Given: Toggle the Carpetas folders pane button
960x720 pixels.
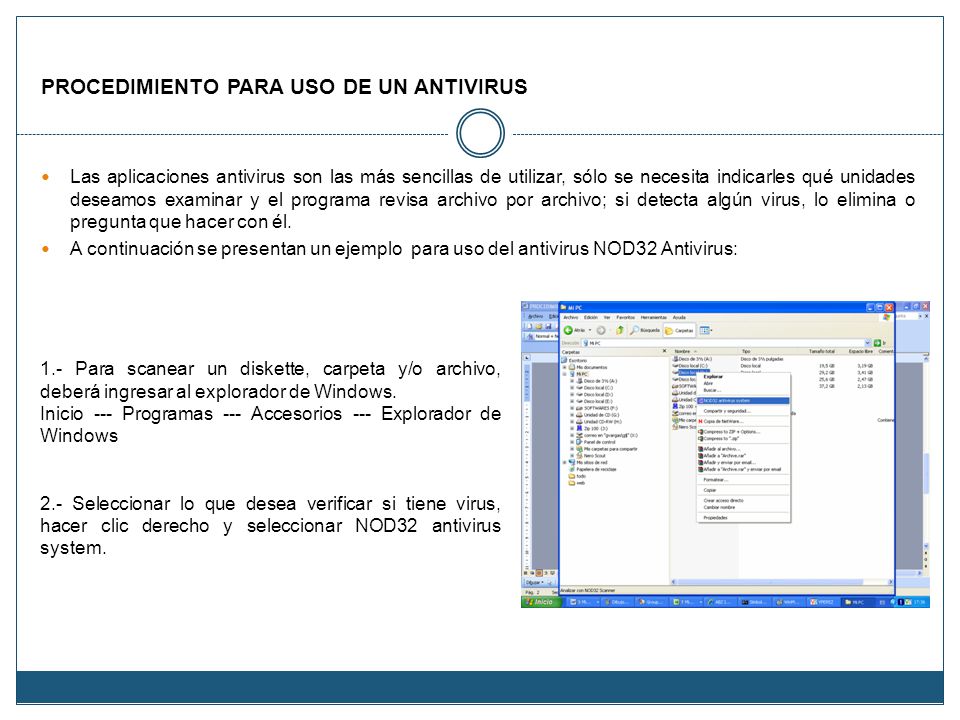Looking at the screenshot, I should (x=679, y=330).
